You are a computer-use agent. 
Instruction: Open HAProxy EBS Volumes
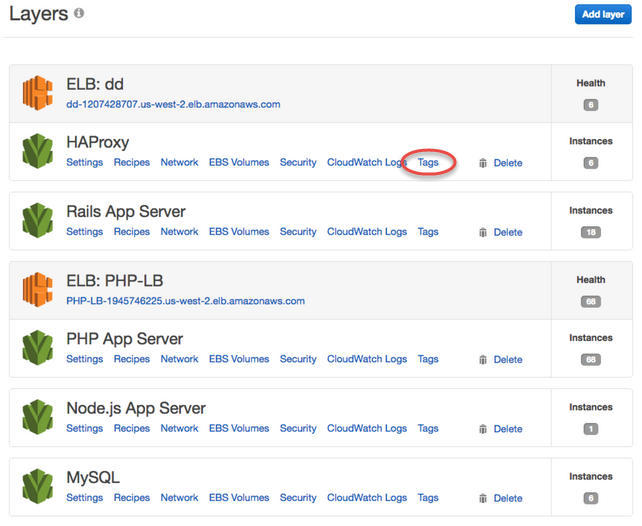(239, 163)
